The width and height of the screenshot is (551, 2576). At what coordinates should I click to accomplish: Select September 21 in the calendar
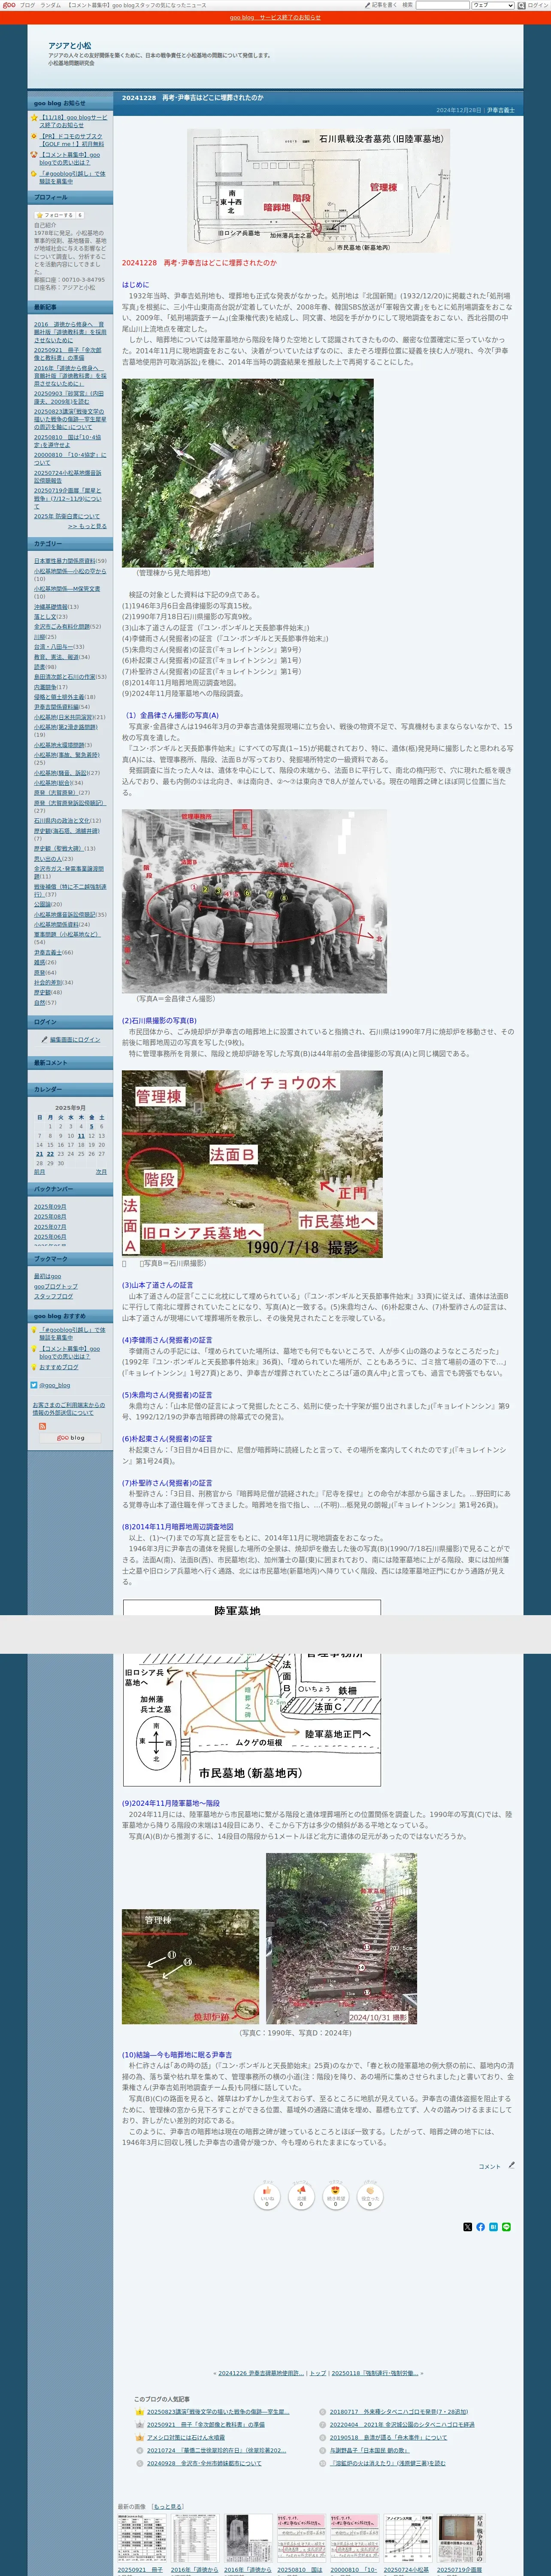point(40,1154)
